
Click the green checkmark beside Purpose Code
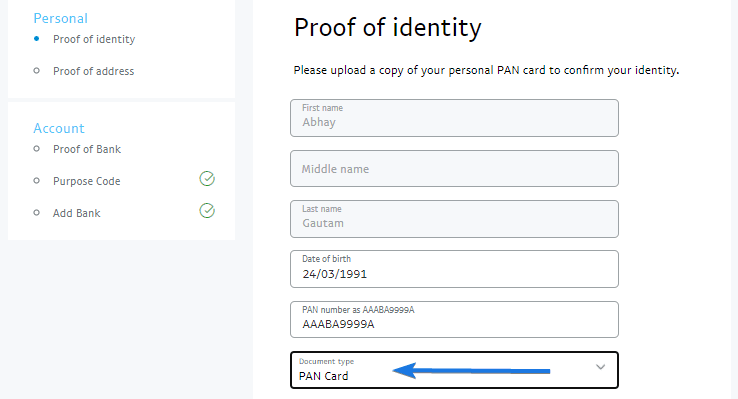(207, 179)
